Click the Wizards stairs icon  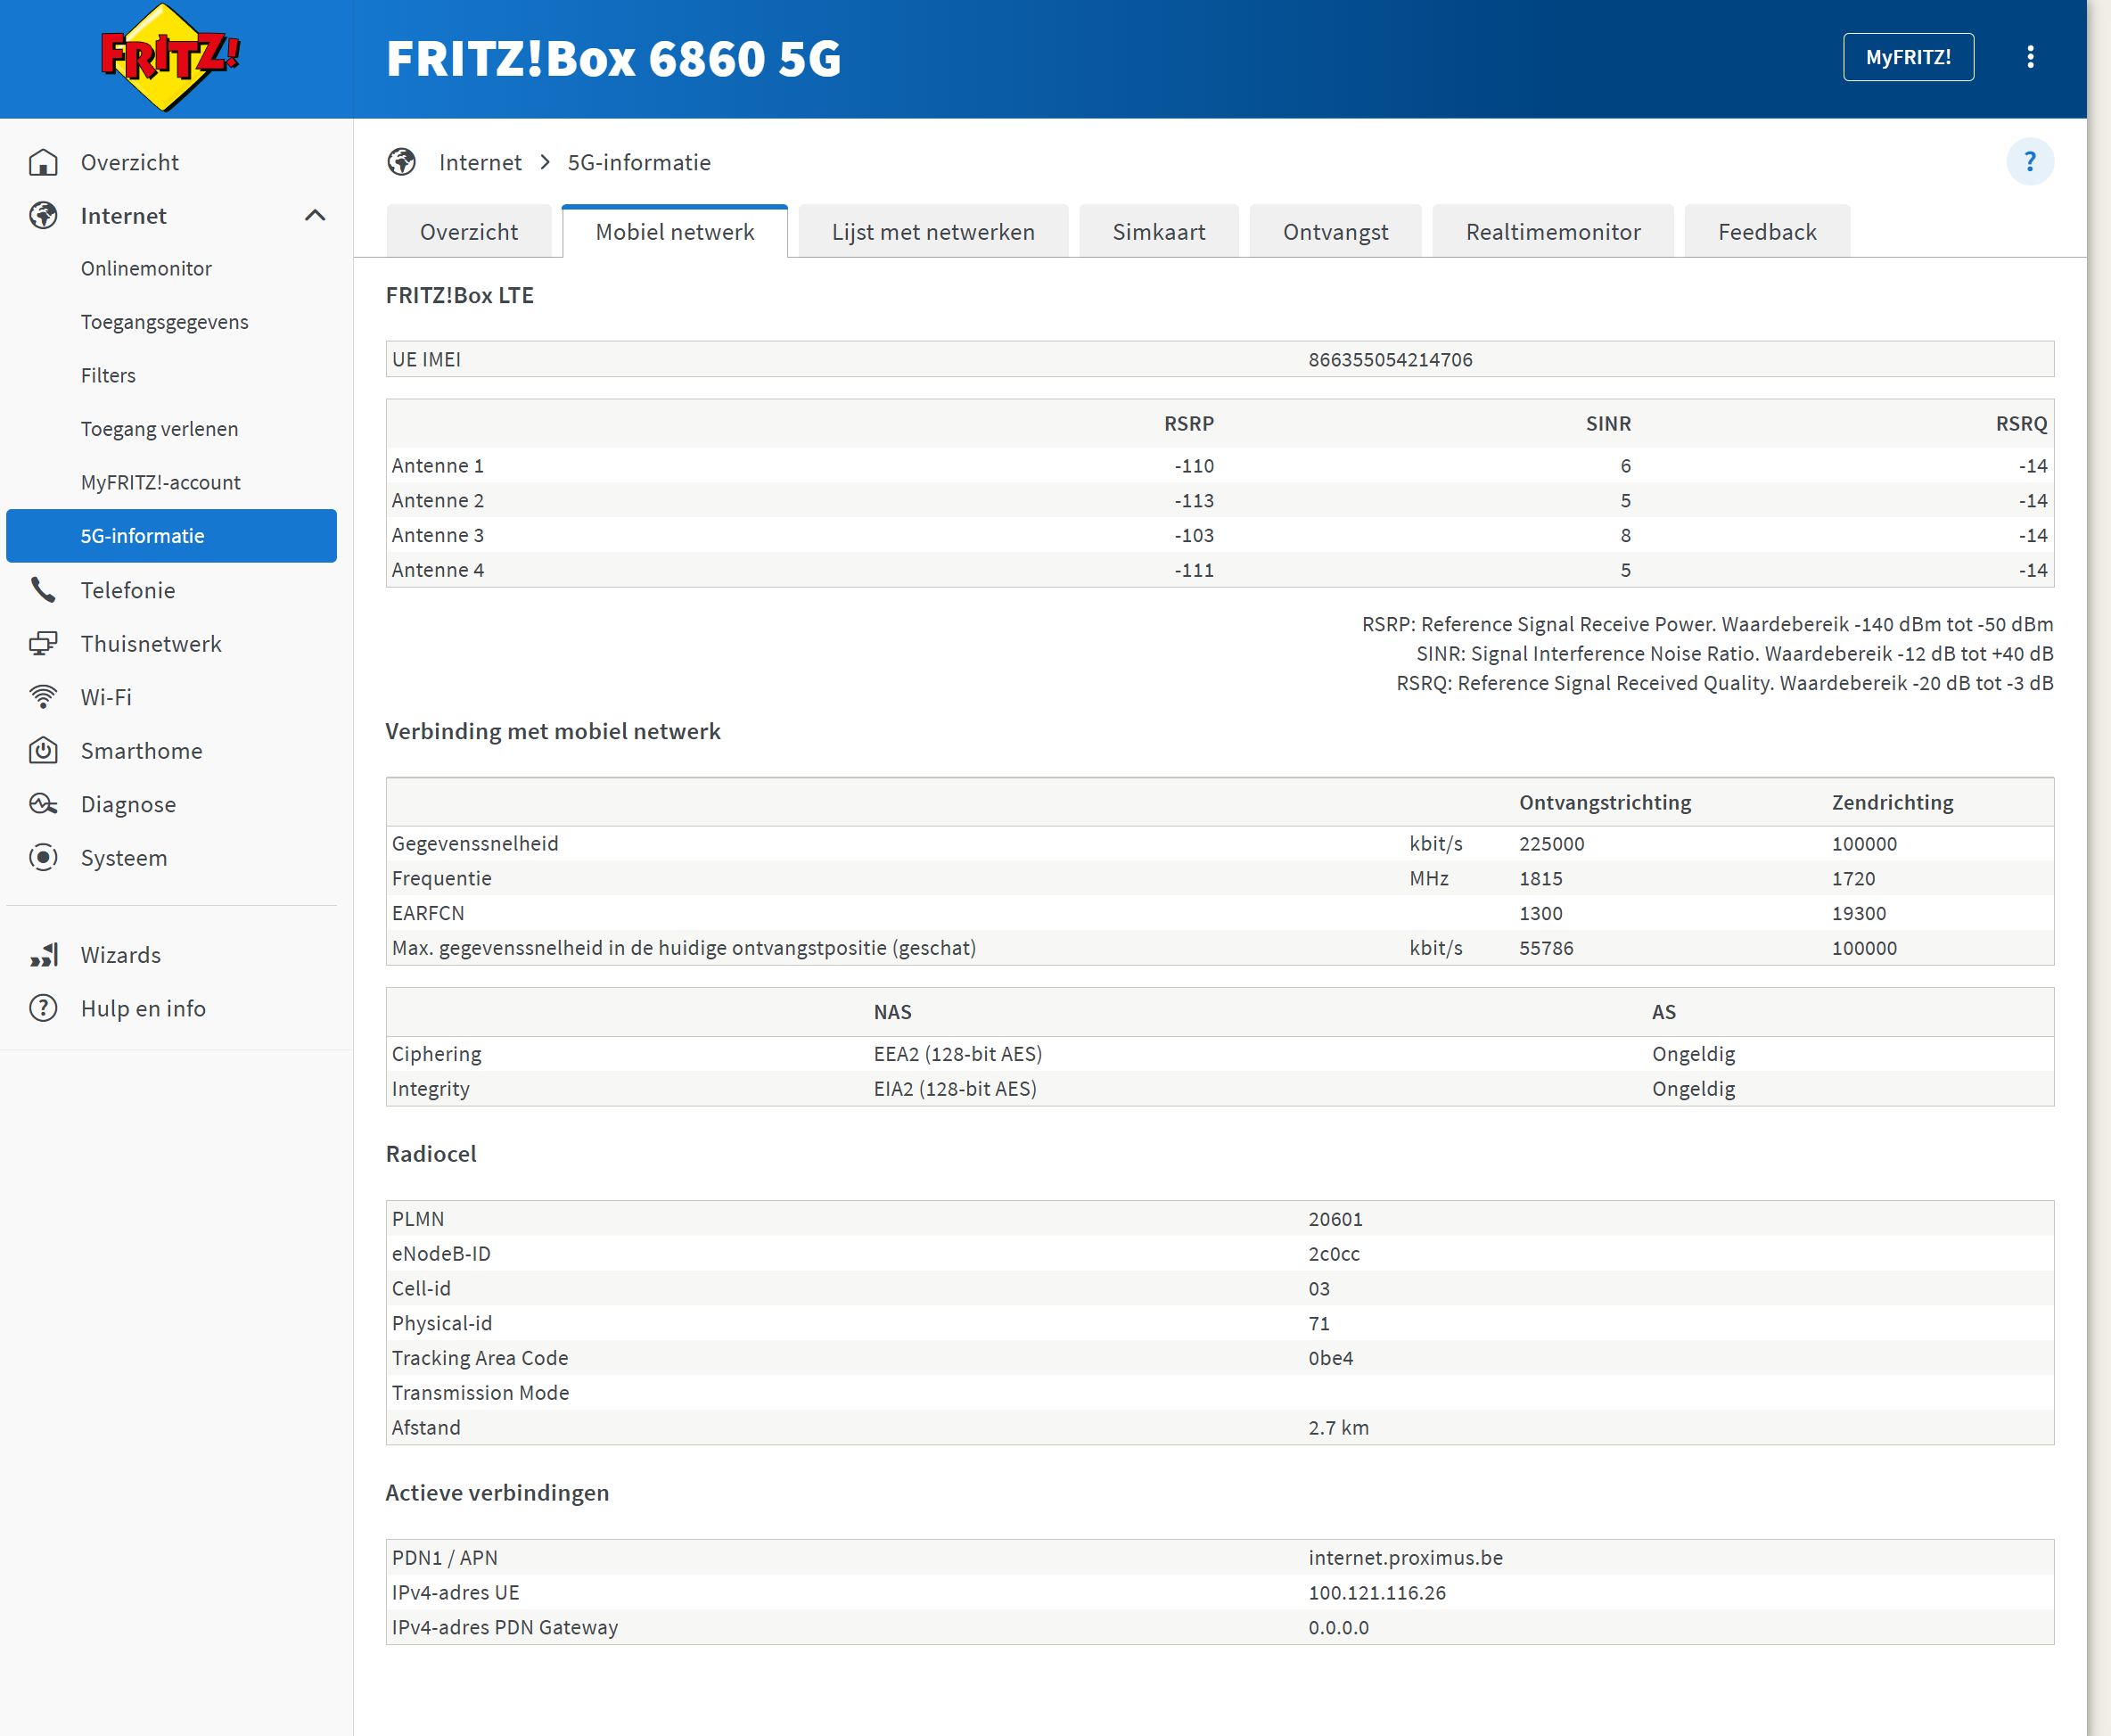43,955
